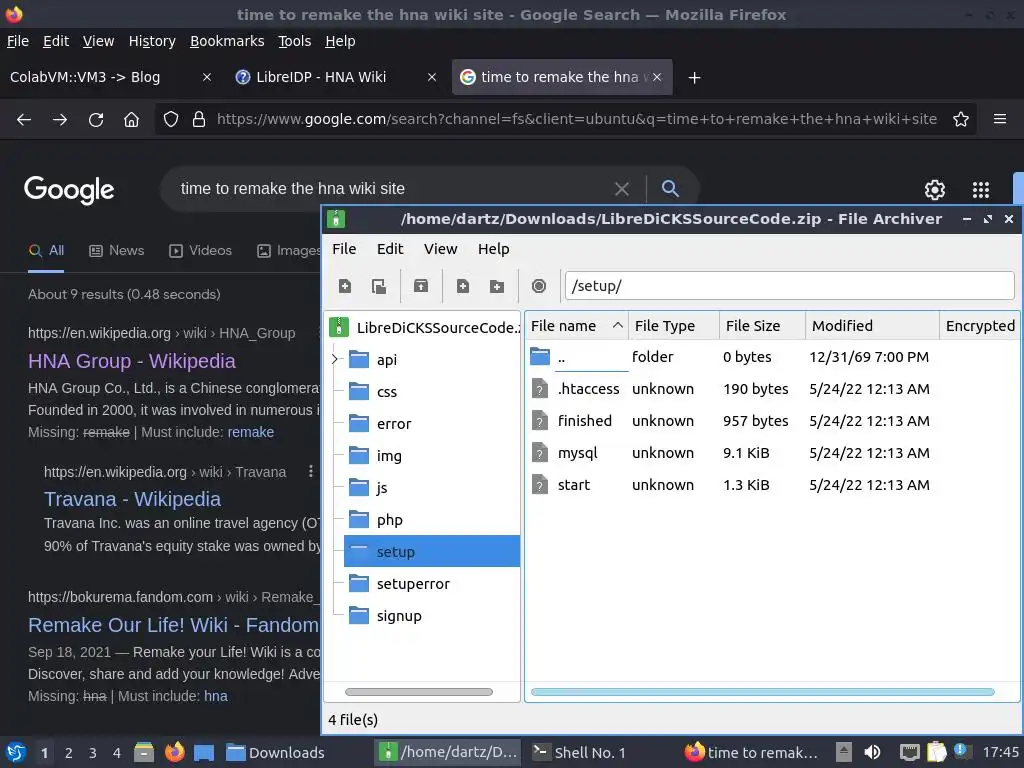The height and width of the screenshot is (768, 1024).
Task: Click the Open archive icon in File Archiver
Action: (379, 286)
